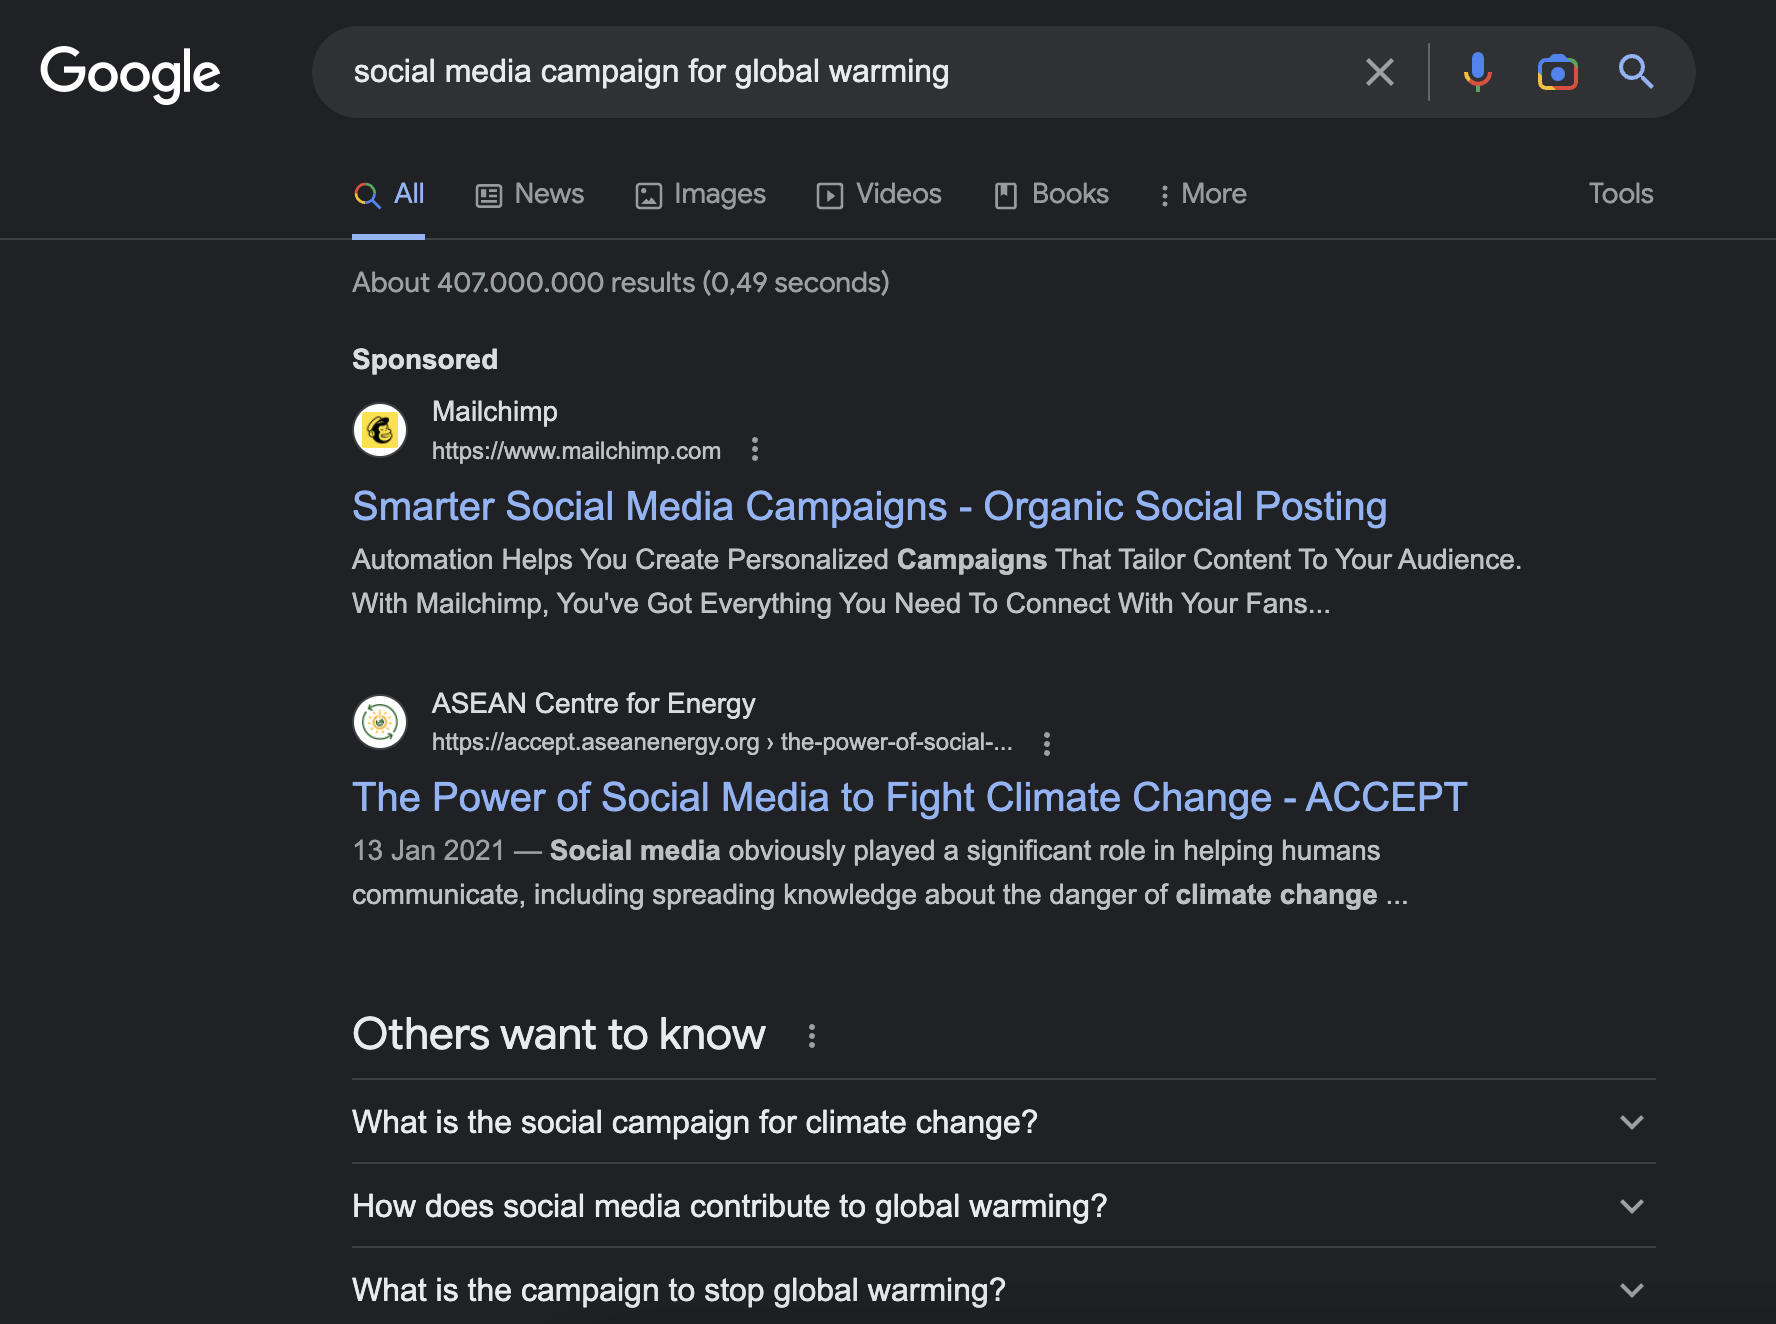The image size is (1776, 1324).
Task: Clear the search query with the X icon
Action: (x=1380, y=71)
